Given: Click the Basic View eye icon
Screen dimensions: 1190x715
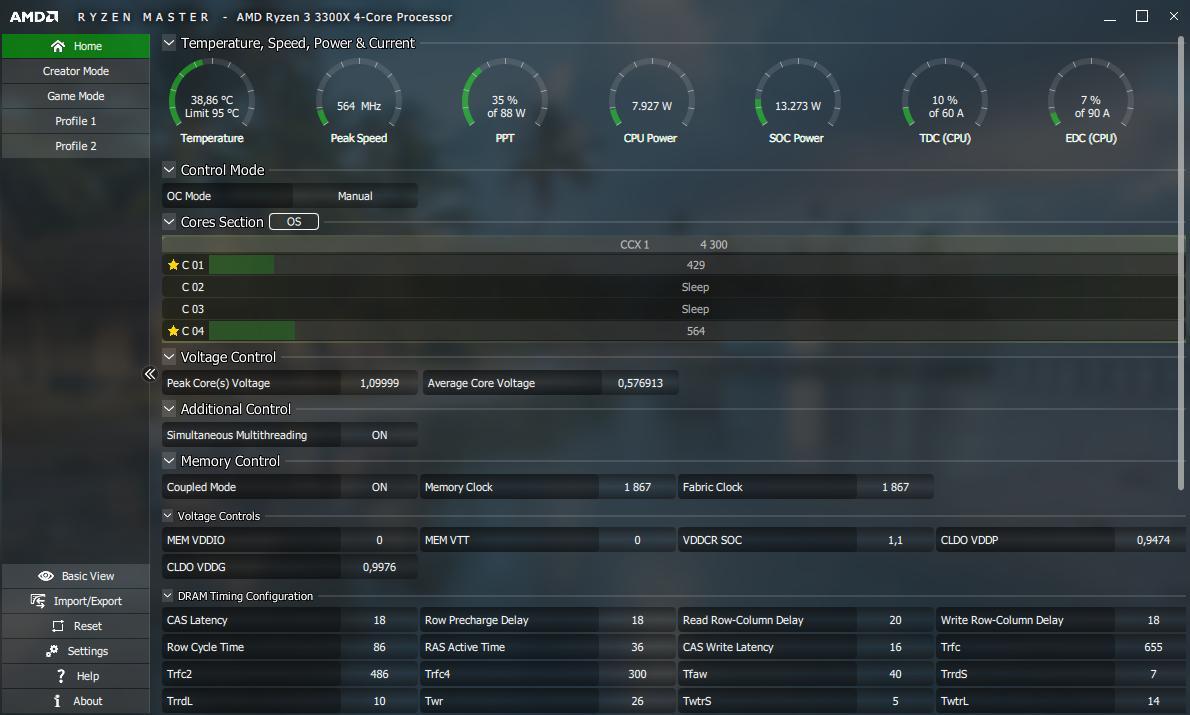Looking at the screenshot, I should point(46,576).
